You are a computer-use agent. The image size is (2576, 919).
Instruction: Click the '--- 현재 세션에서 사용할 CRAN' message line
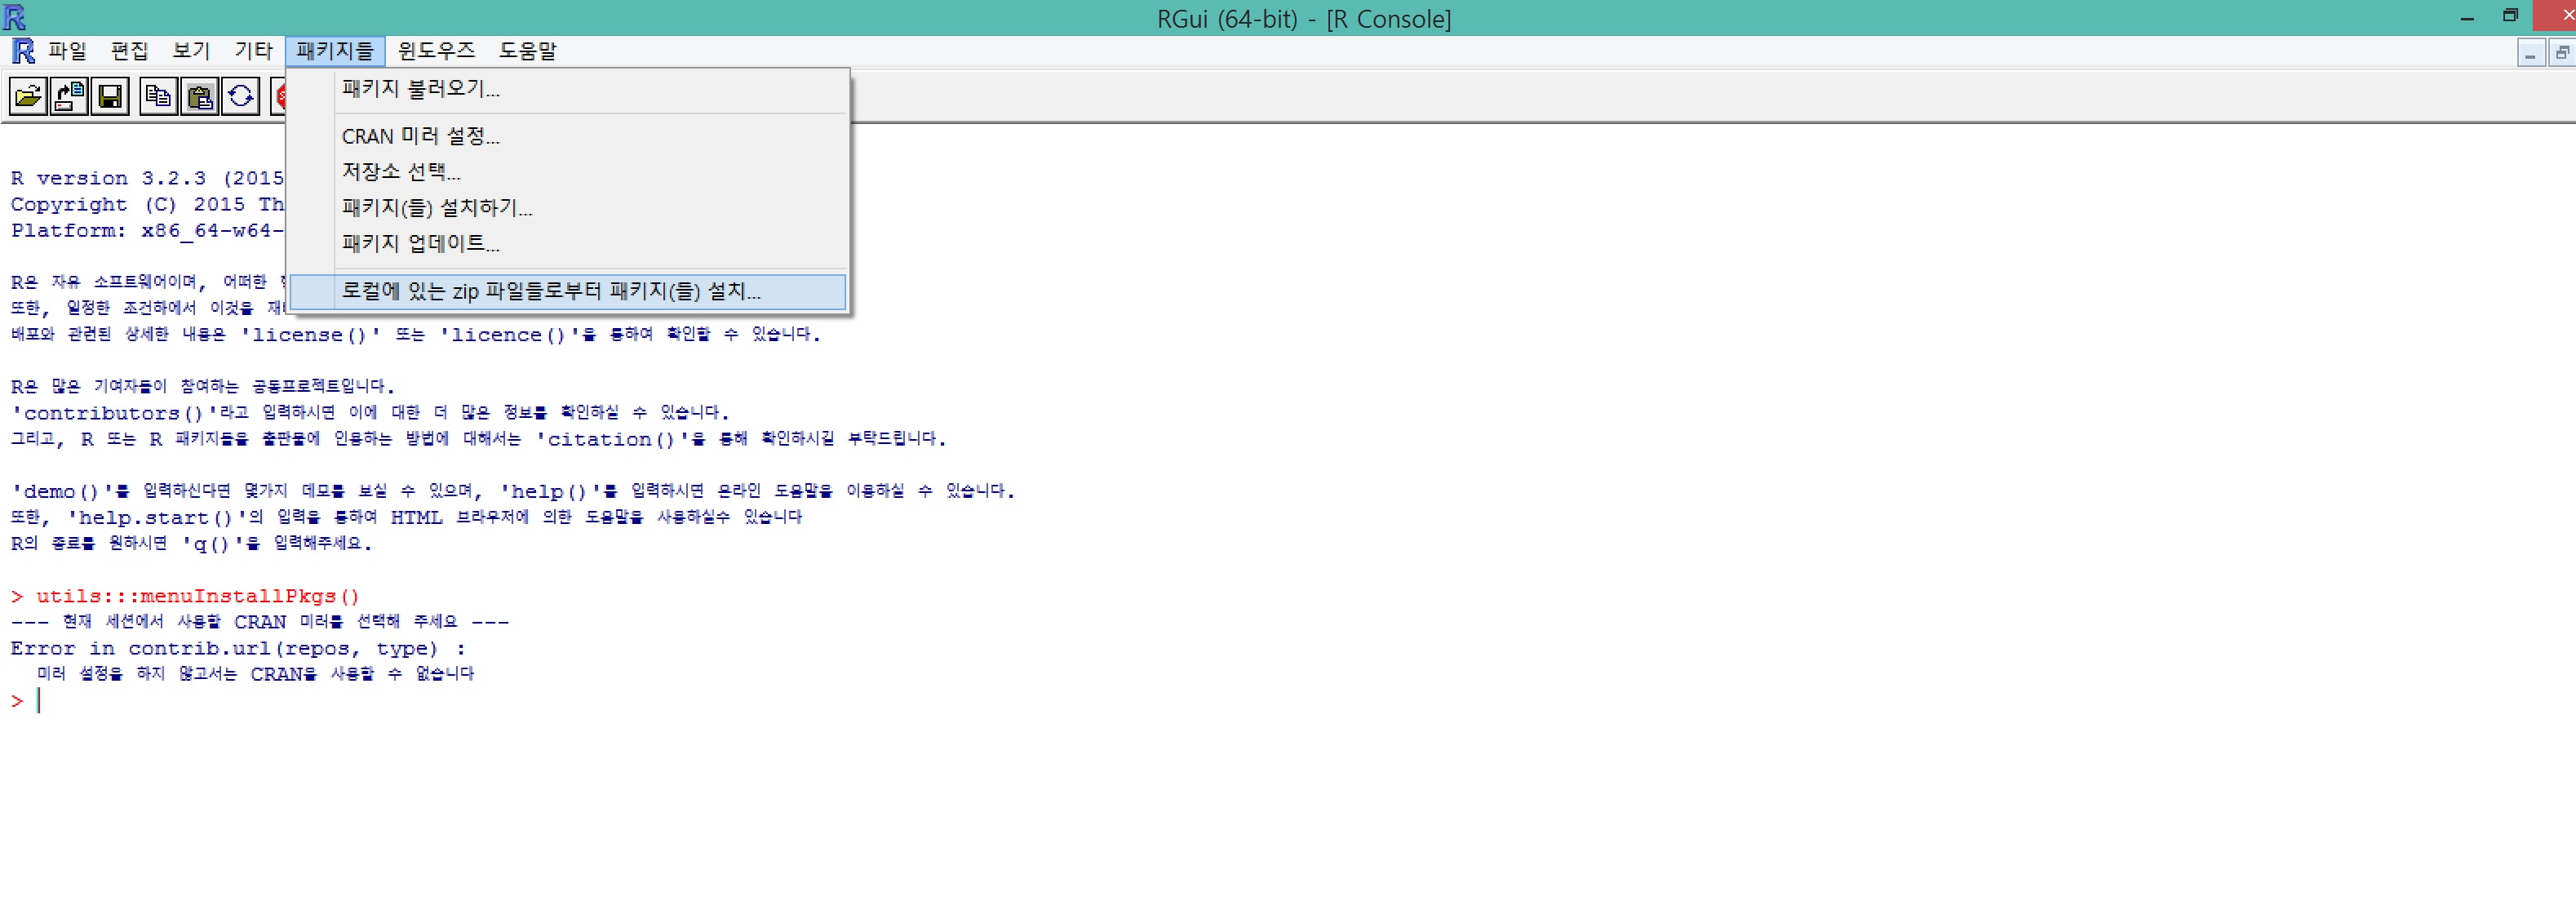(x=260, y=622)
